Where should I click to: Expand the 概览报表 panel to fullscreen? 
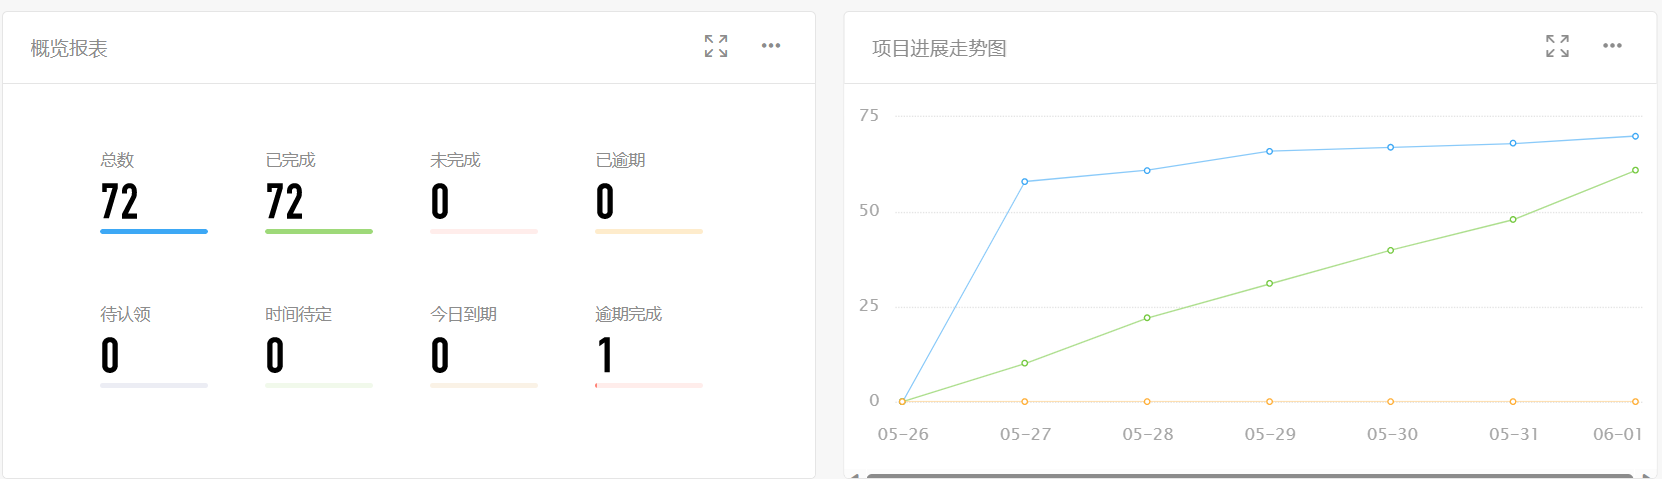716,46
